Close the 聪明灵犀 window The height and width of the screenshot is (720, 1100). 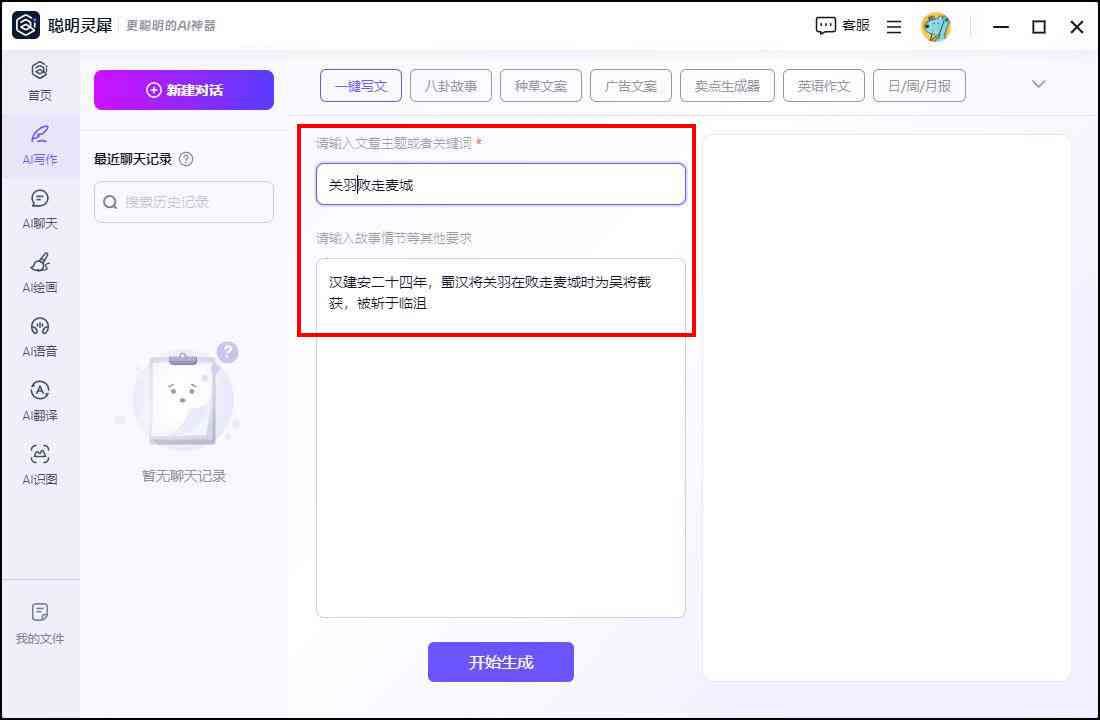tap(1077, 27)
